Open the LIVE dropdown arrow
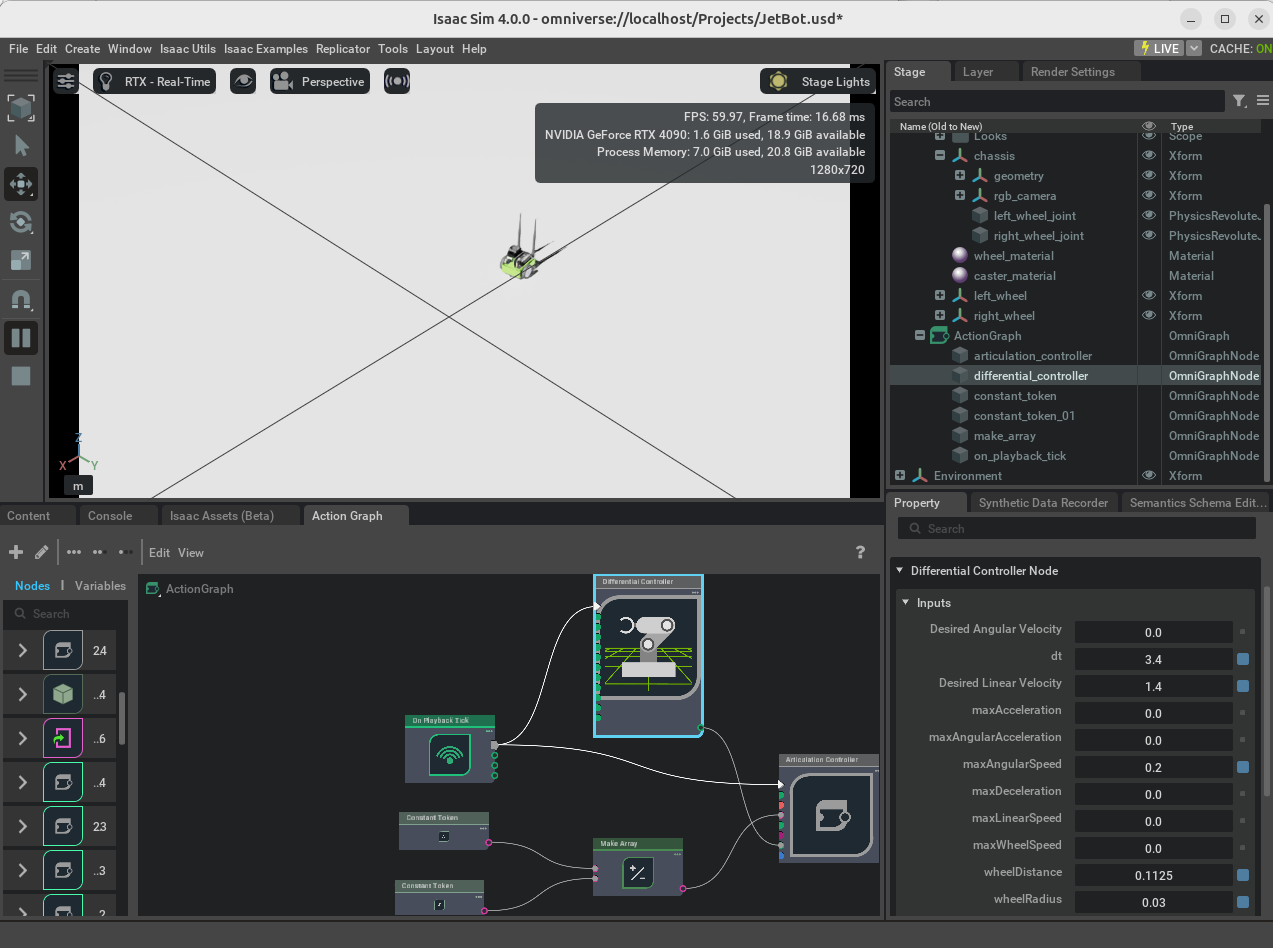 [1194, 48]
